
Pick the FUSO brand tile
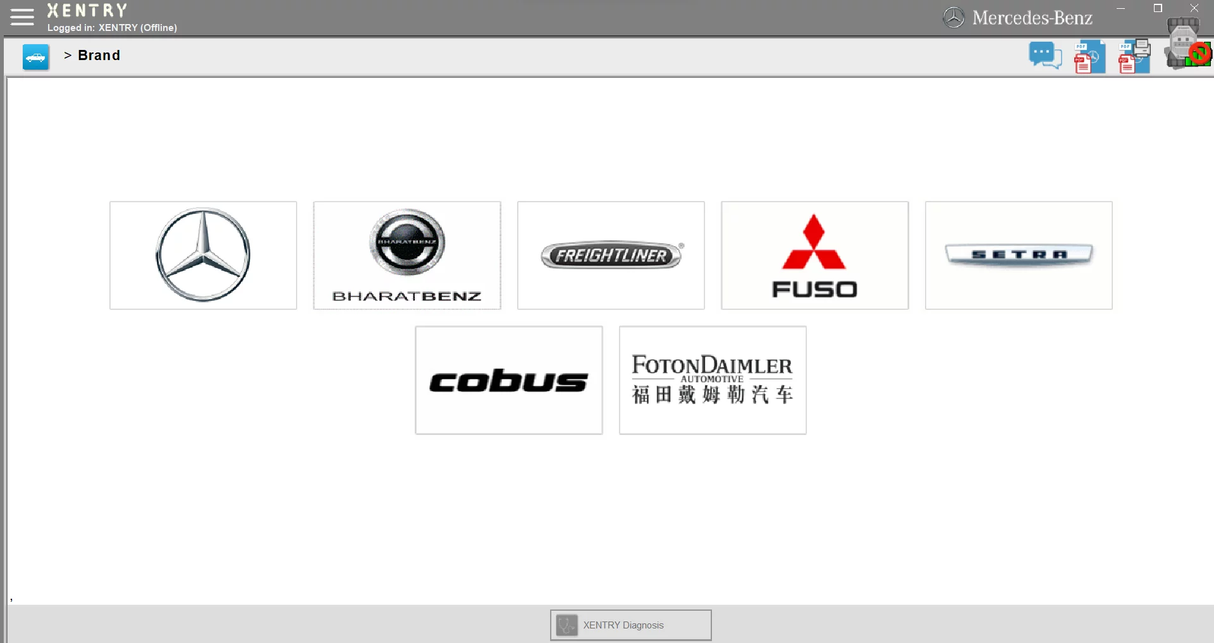(x=815, y=255)
